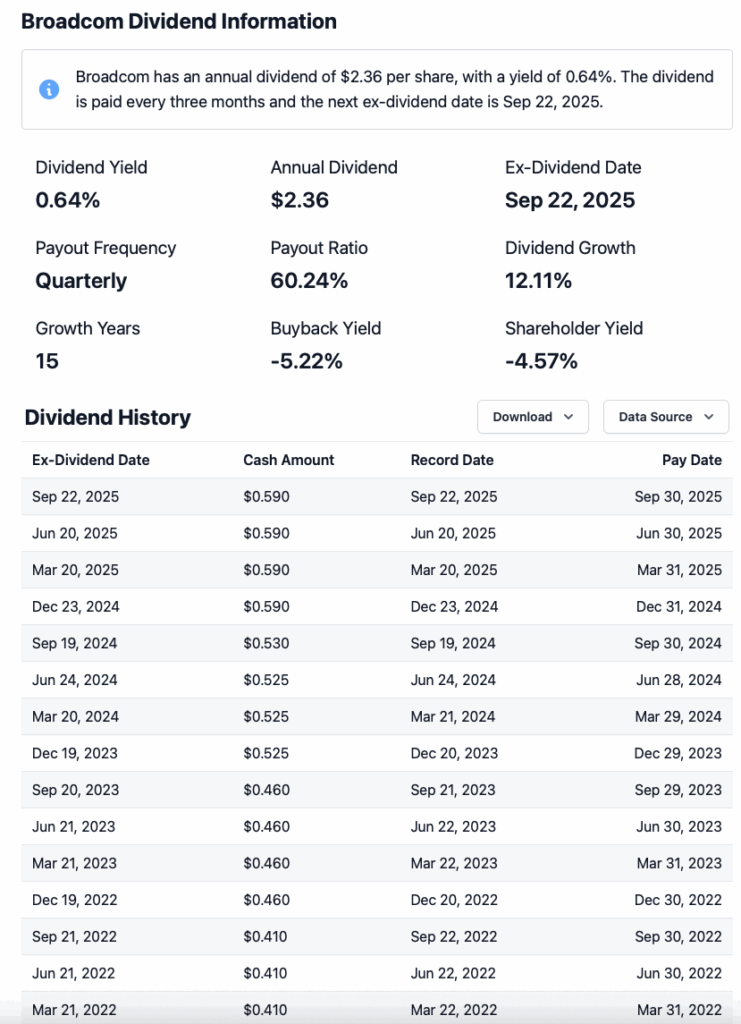Click the Buyback Yield -5.22% value
Viewport: 741px width, 1024px height.
coord(307,361)
